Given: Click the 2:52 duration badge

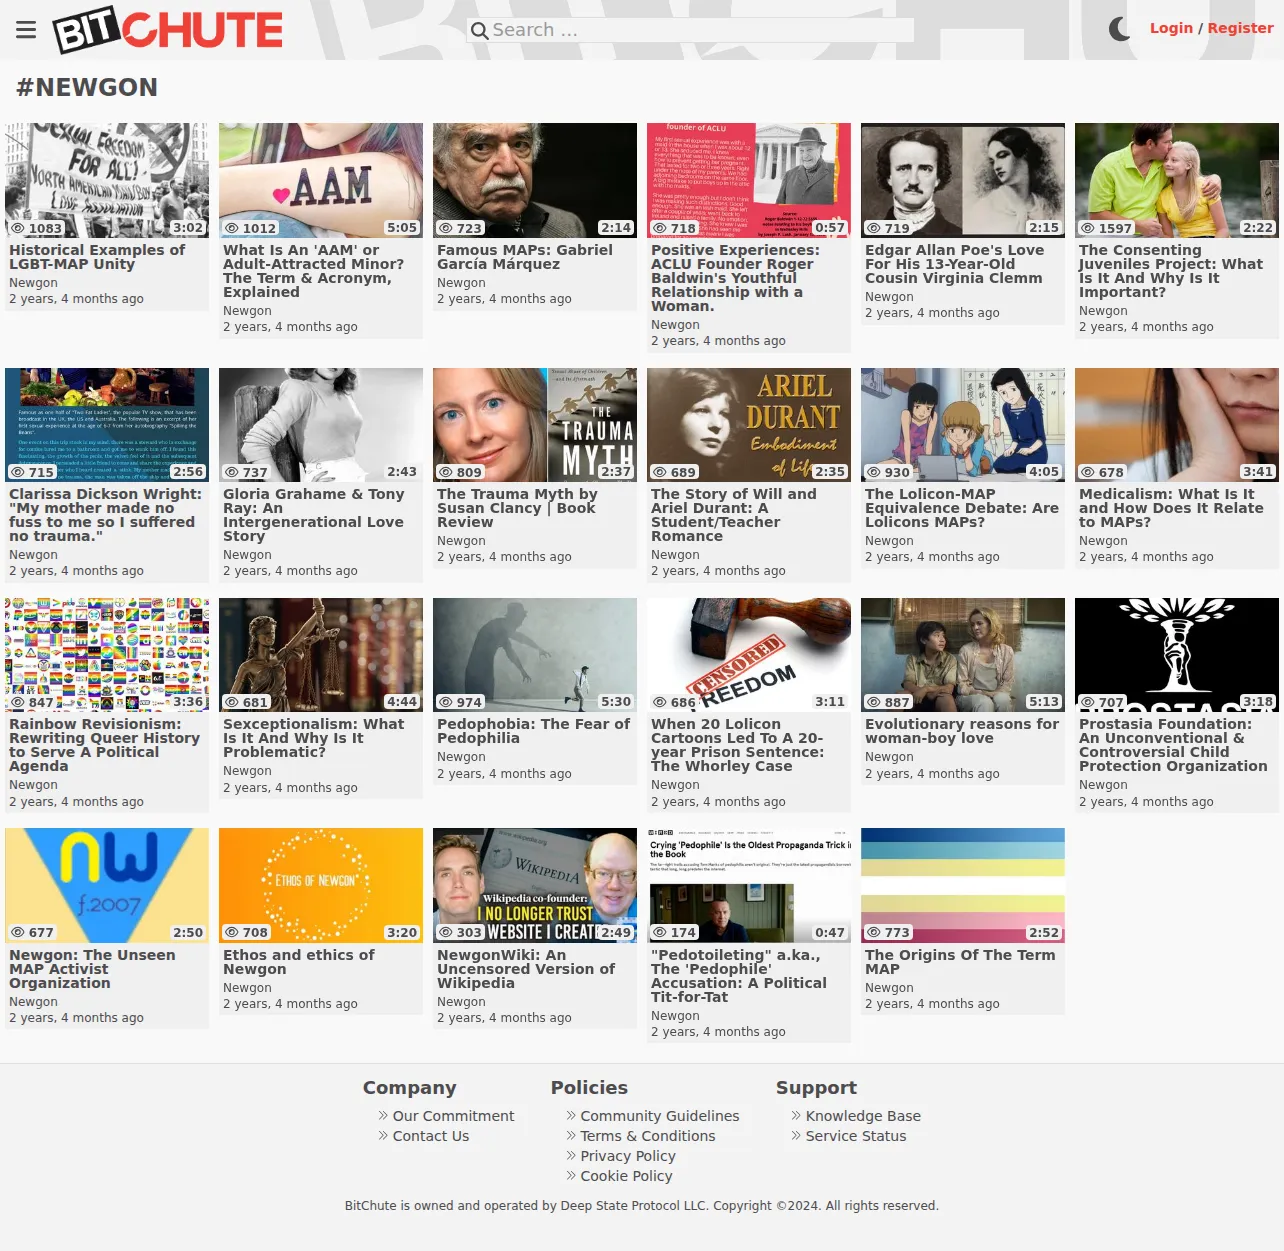Looking at the screenshot, I should 1044,932.
